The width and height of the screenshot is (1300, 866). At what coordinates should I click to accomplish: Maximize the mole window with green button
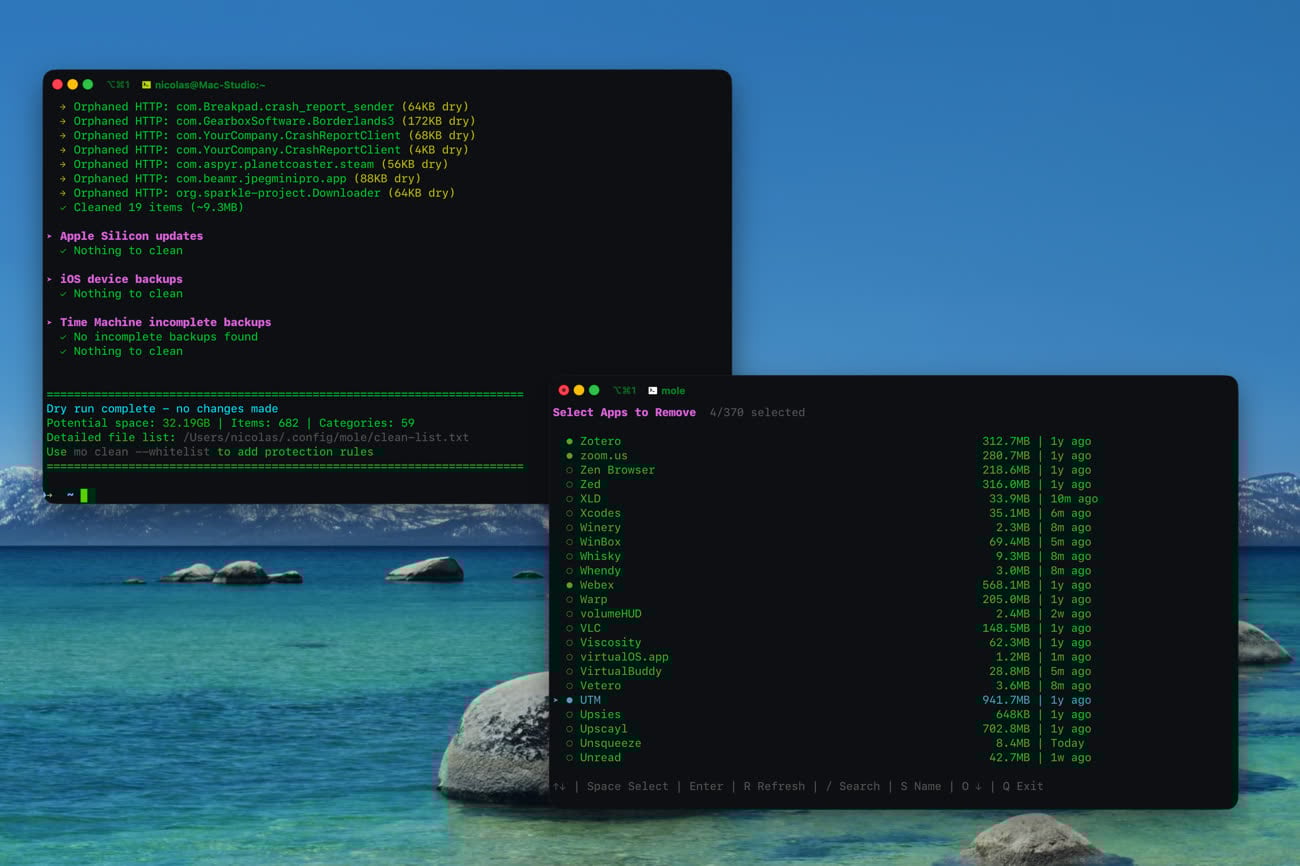(x=594, y=390)
